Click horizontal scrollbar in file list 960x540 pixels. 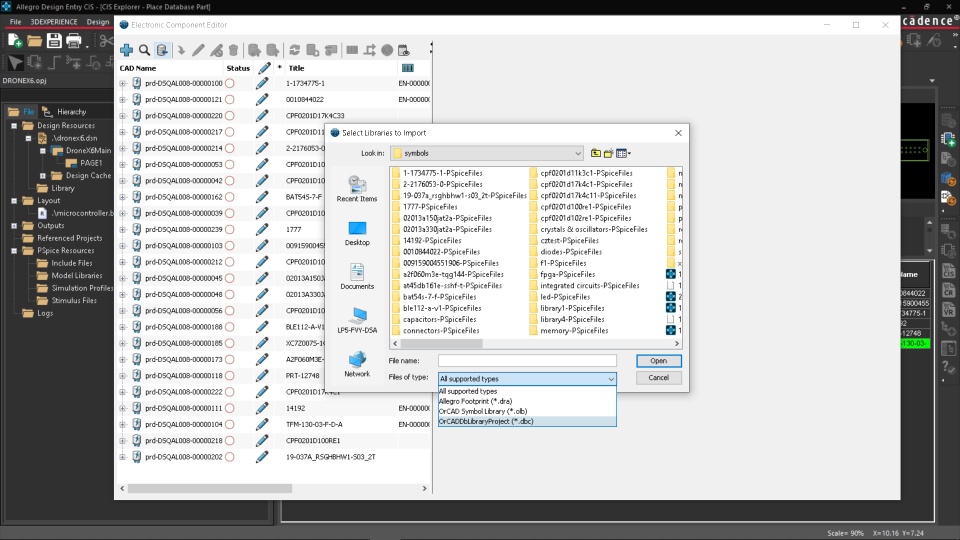(441, 343)
